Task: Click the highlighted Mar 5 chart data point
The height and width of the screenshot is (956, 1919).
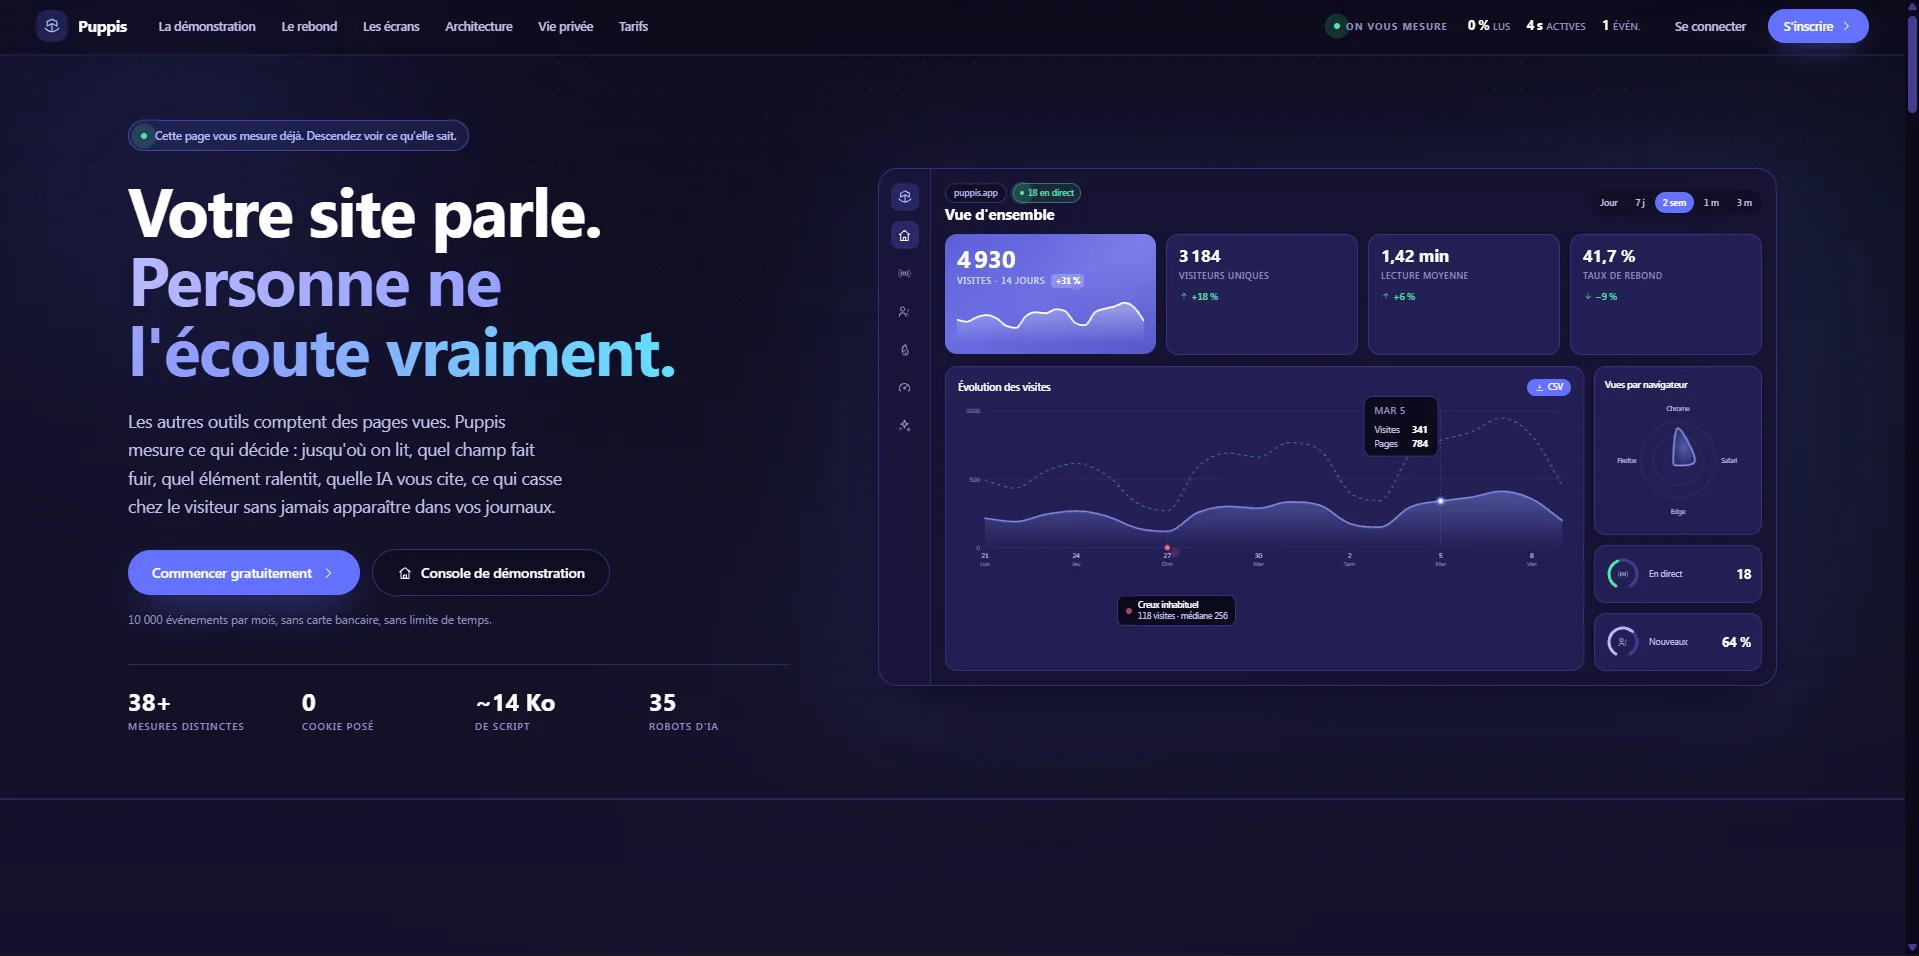Action: [1441, 501]
